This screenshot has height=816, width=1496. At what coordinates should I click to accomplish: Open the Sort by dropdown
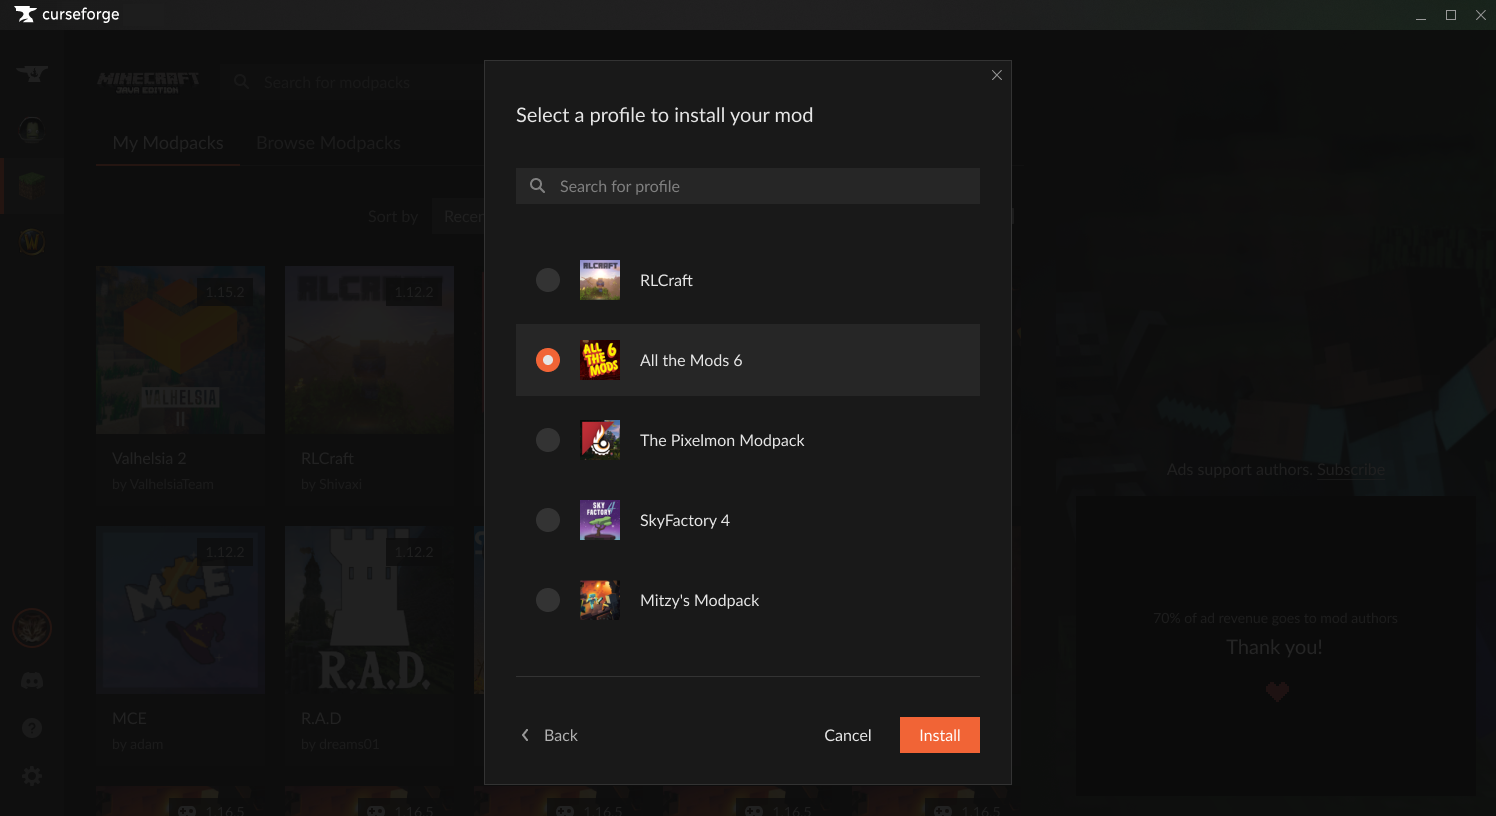[458, 216]
